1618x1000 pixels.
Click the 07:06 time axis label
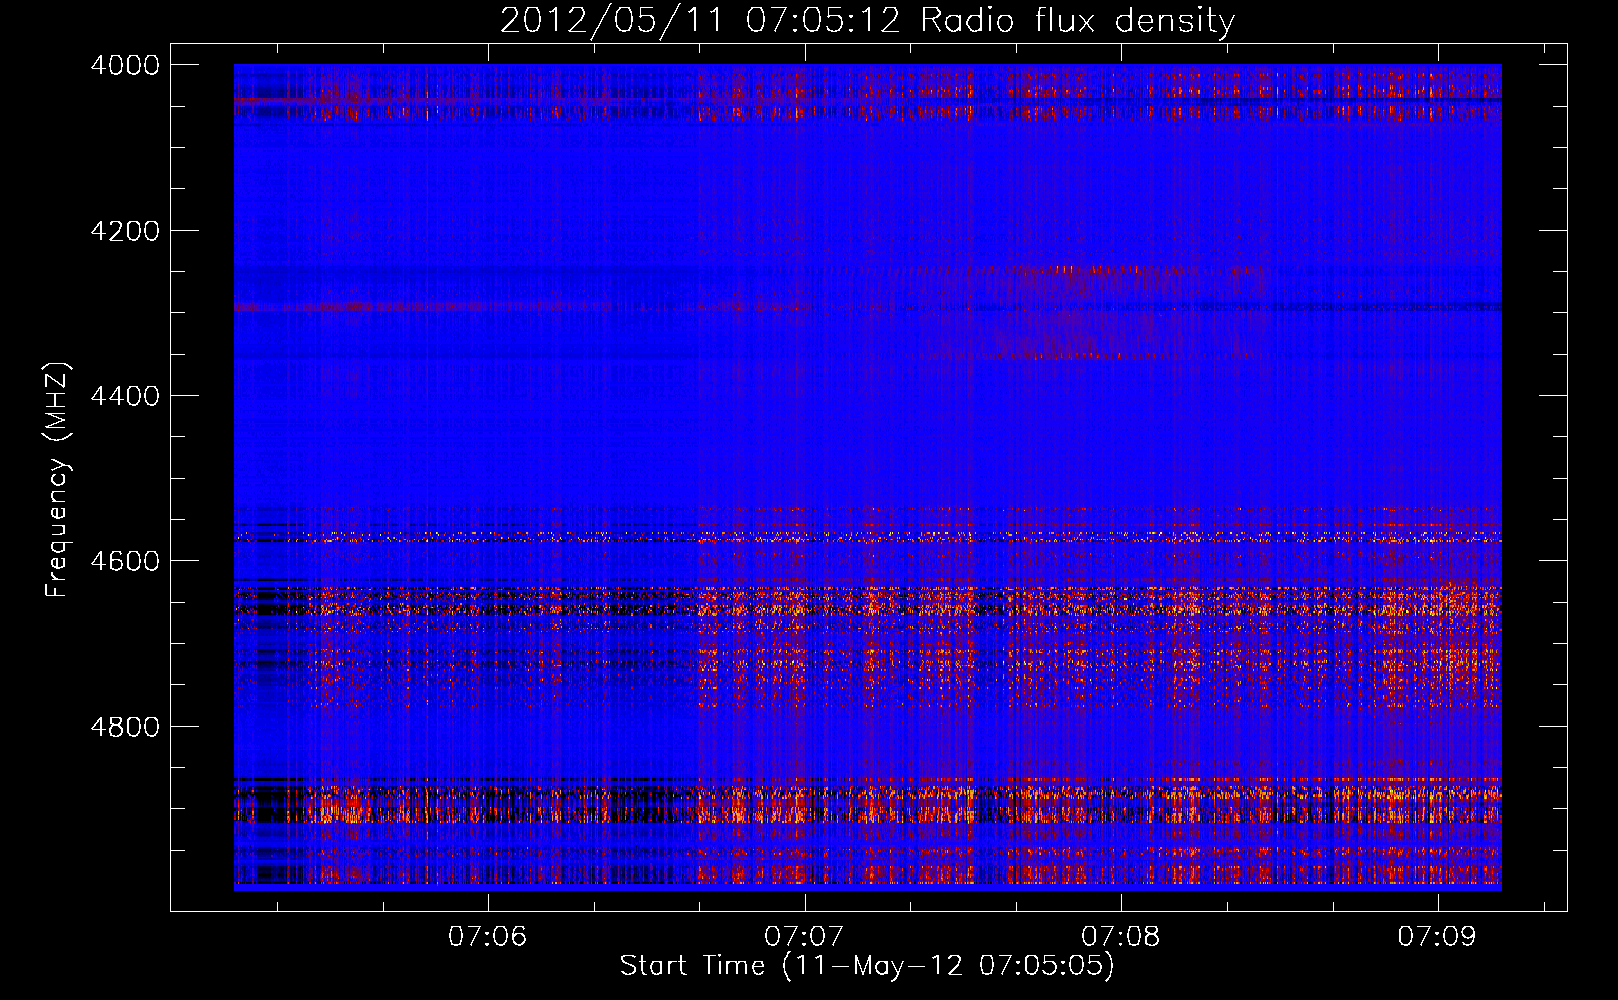pos(488,936)
